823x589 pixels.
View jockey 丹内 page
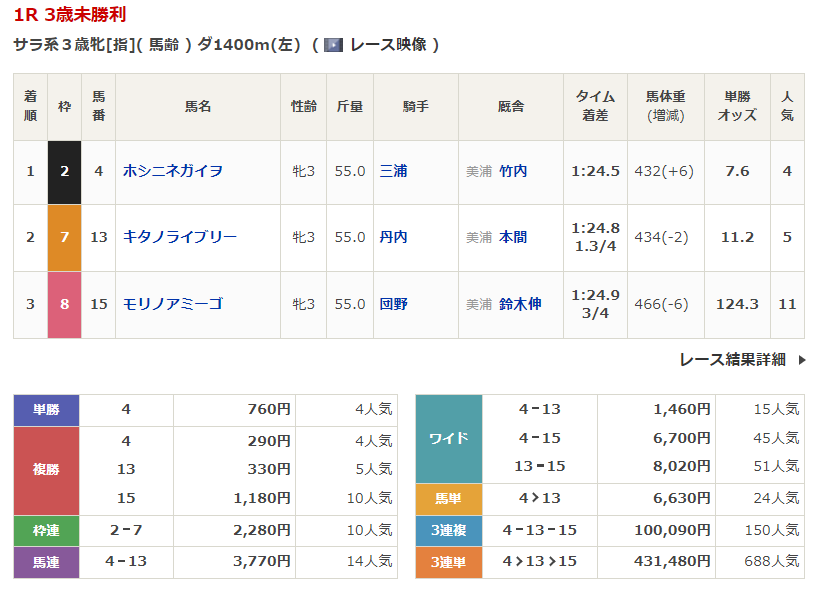click(393, 237)
